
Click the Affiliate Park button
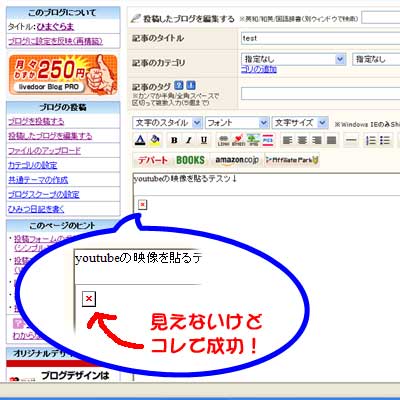pyautogui.click(x=292, y=160)
